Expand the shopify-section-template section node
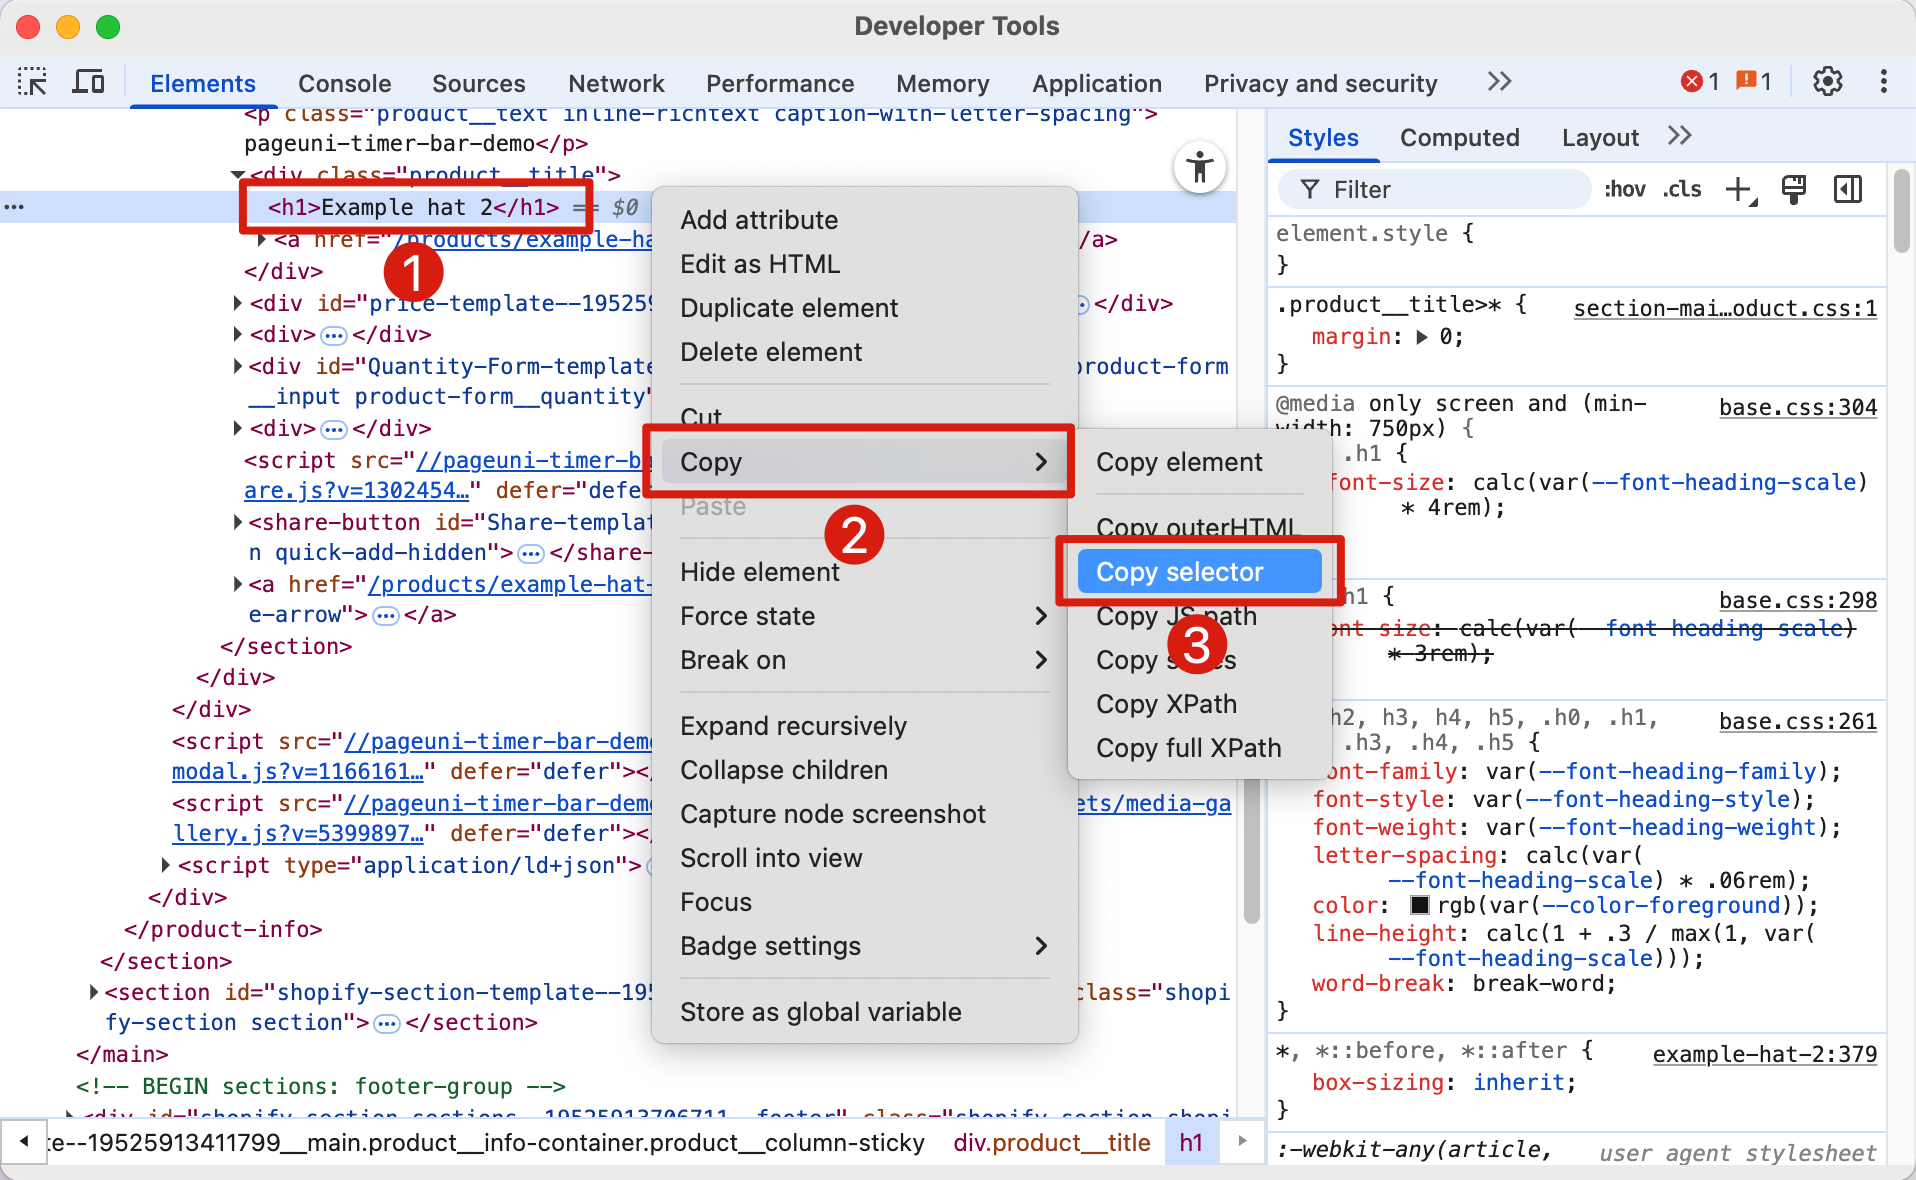Image resolution: width=1916 pixels, height=1180 pixels. pyautogui.click(x=94, y=992)
